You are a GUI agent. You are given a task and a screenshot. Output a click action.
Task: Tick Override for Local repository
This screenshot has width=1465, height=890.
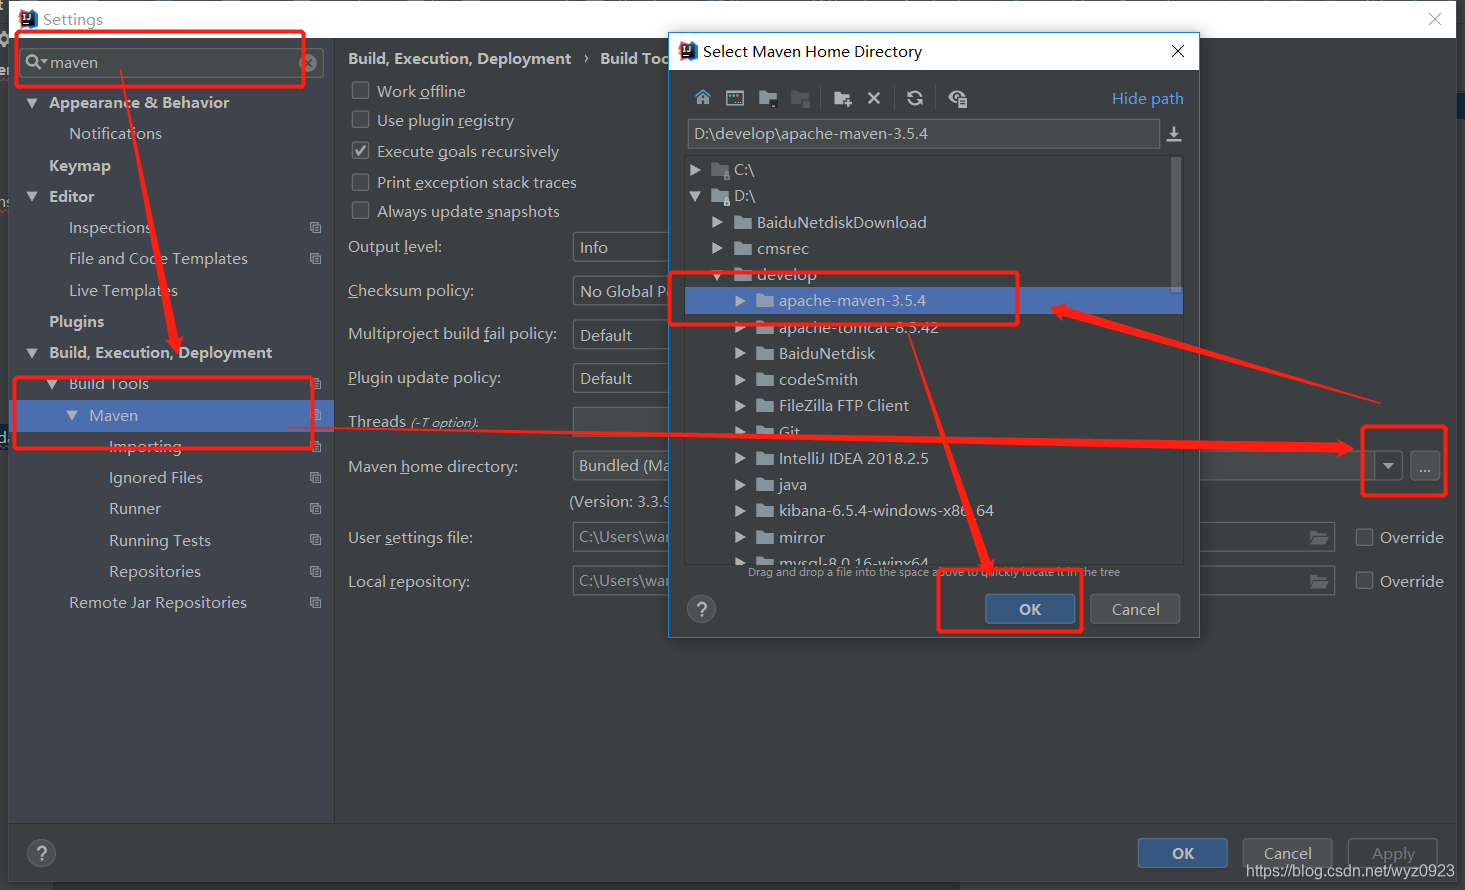click(x=1364, y=581)
